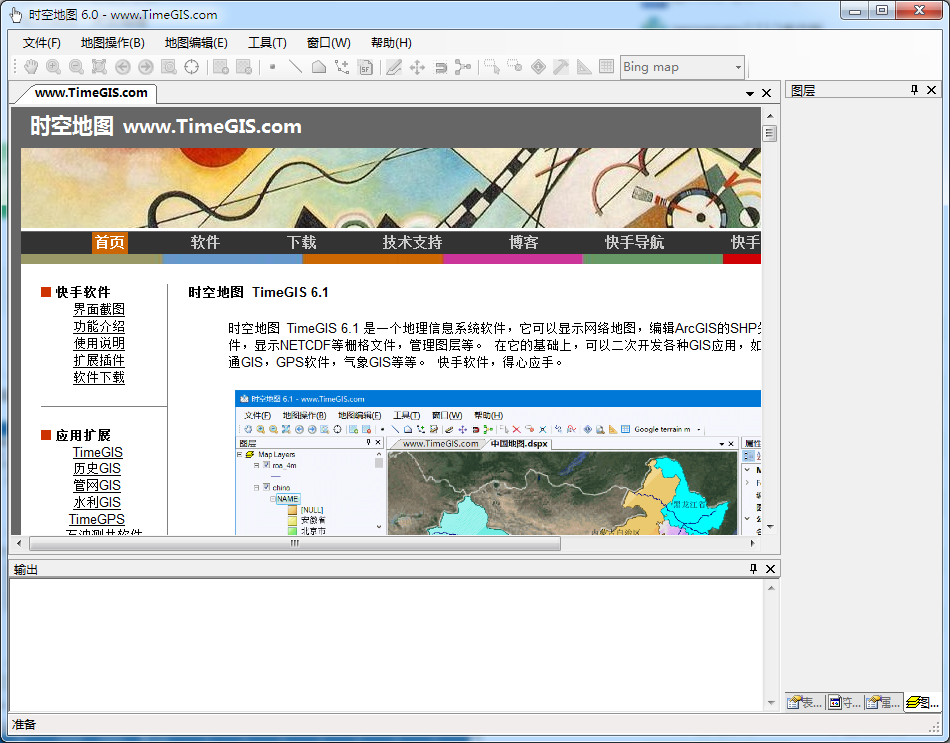The width and height of the screenshot is (950, 743).
Task: Open the 地图操作(B) menu
Action: click(x=113, y=42)
